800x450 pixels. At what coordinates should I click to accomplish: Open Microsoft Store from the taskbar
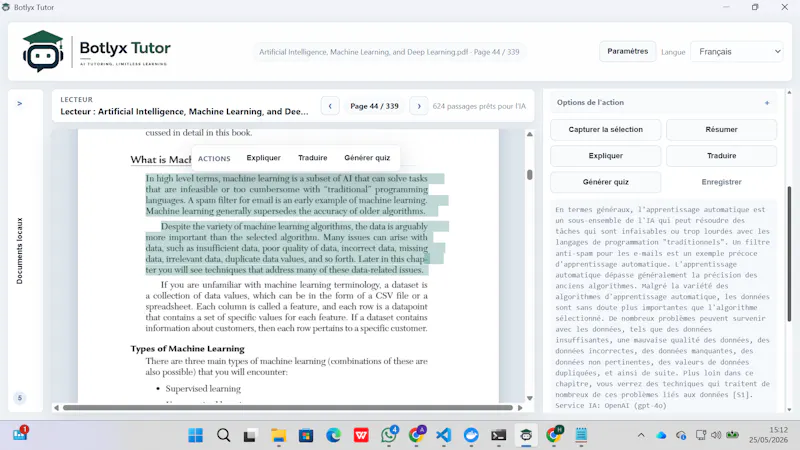tap(306, 435)
